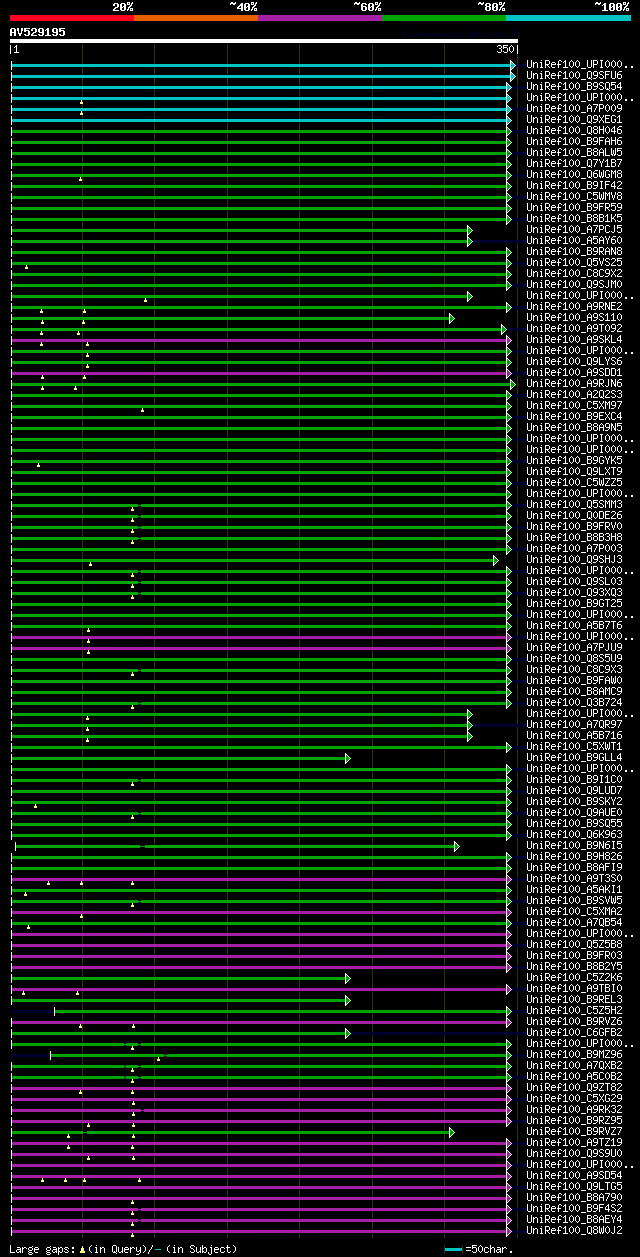Click hit label UniRef100_B9EXC4
Viewport: 640px width, 1257px height.
(574, 416)
